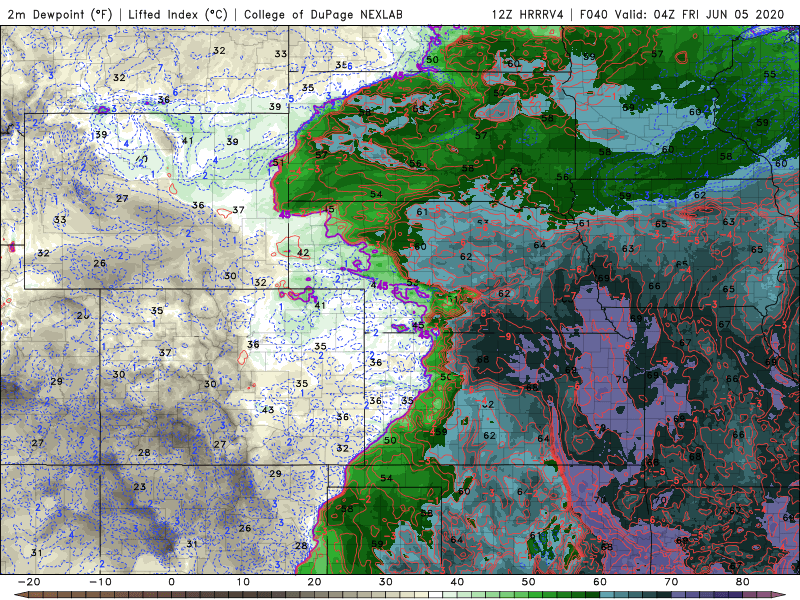Click the "Valid: 04Z FRI JUN 05 2020" text
The height and width of the screenshot is (600, 800).
699,14
